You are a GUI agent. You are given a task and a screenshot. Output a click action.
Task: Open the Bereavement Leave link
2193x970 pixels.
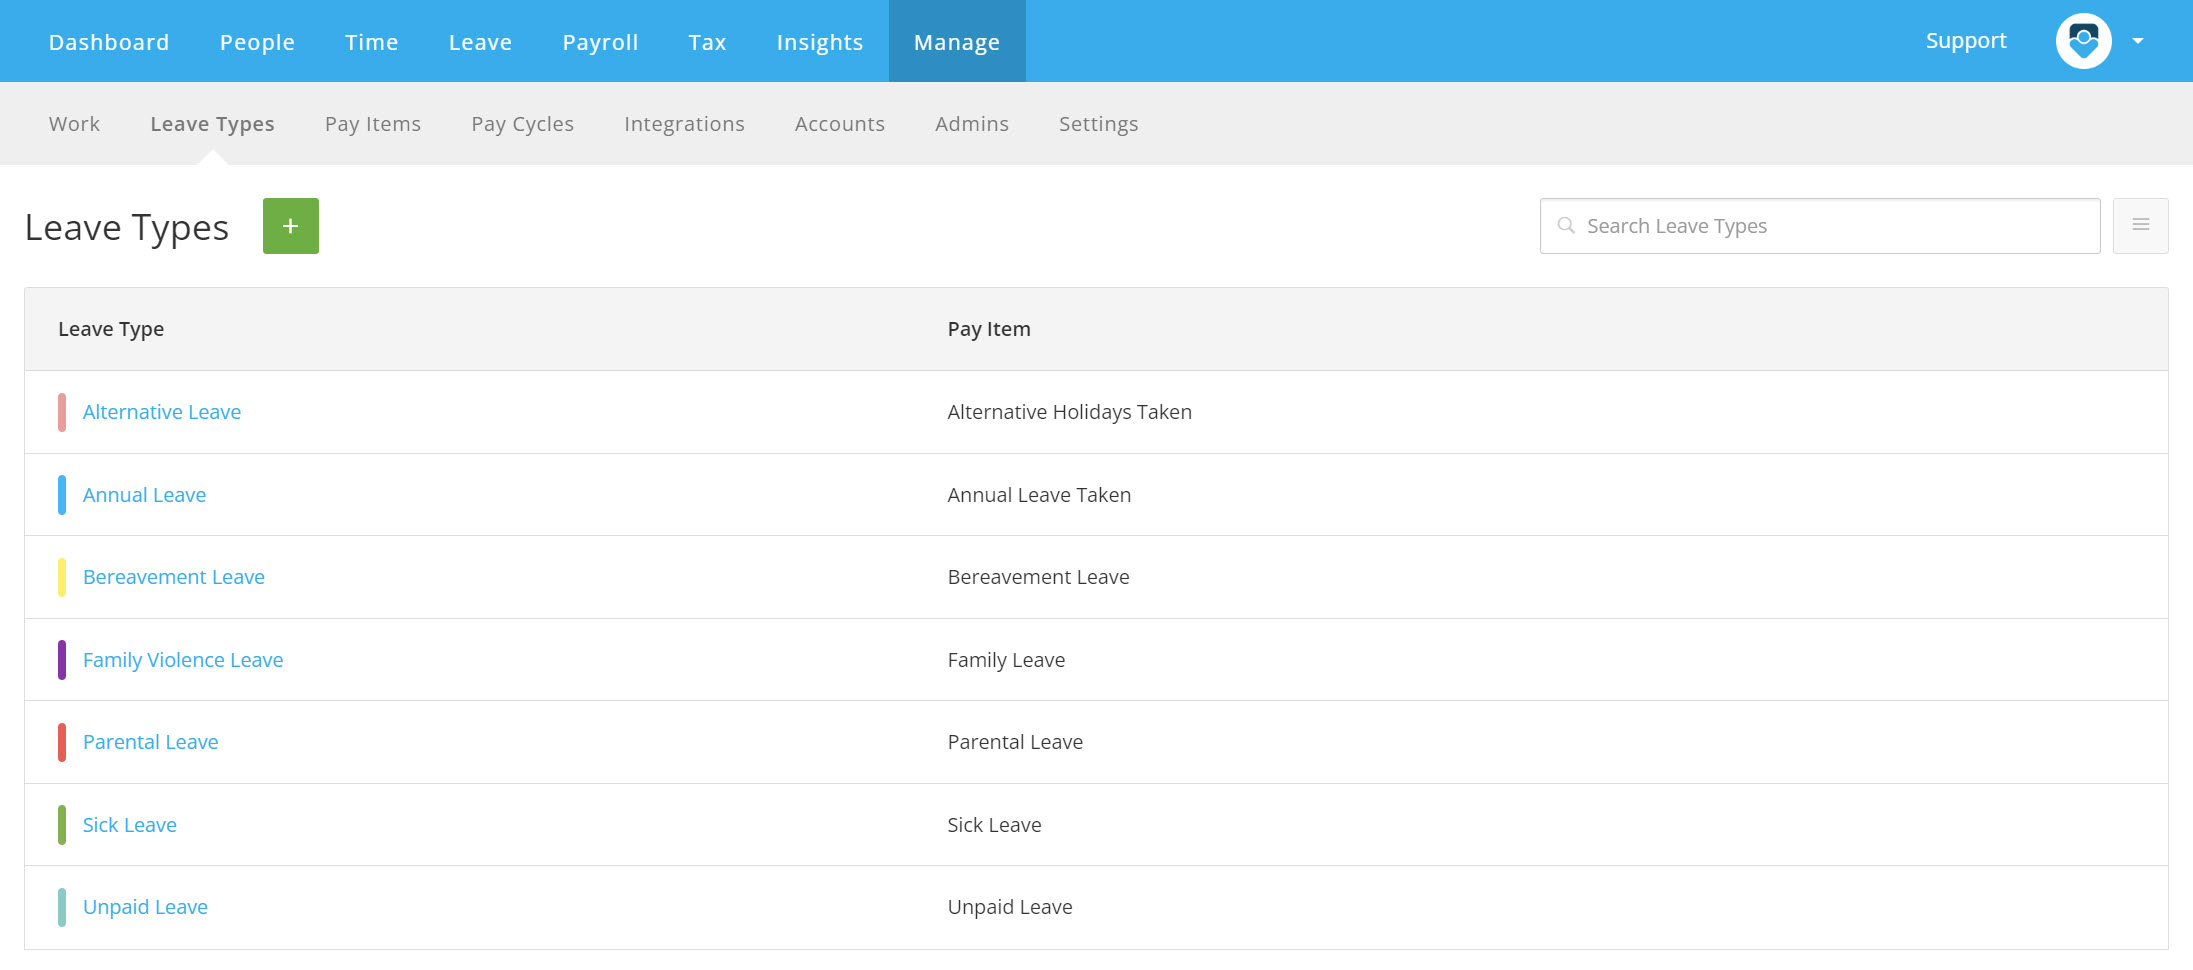click(174, 577)
